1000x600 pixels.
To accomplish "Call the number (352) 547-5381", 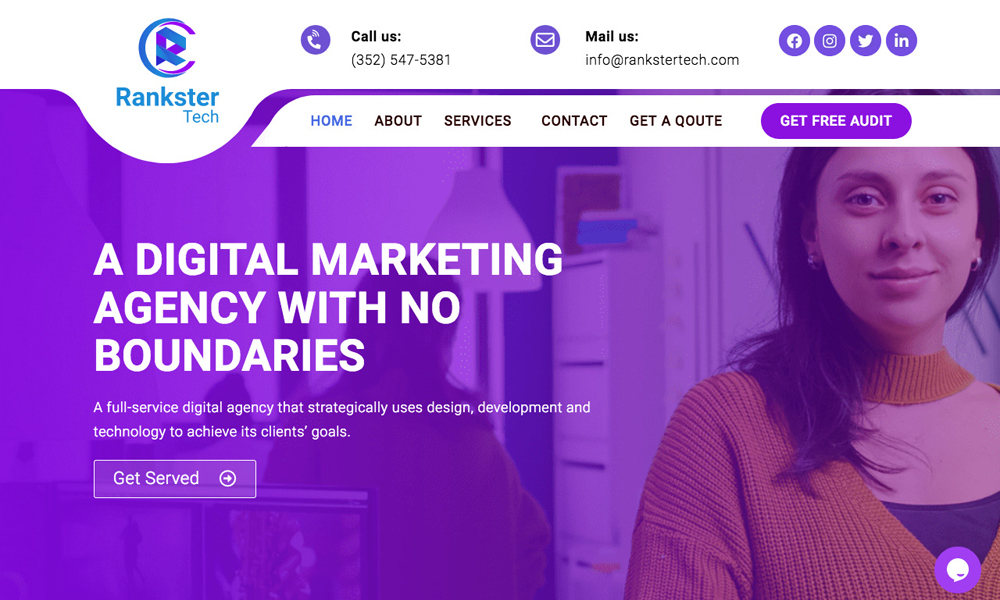I will point(401,60).
